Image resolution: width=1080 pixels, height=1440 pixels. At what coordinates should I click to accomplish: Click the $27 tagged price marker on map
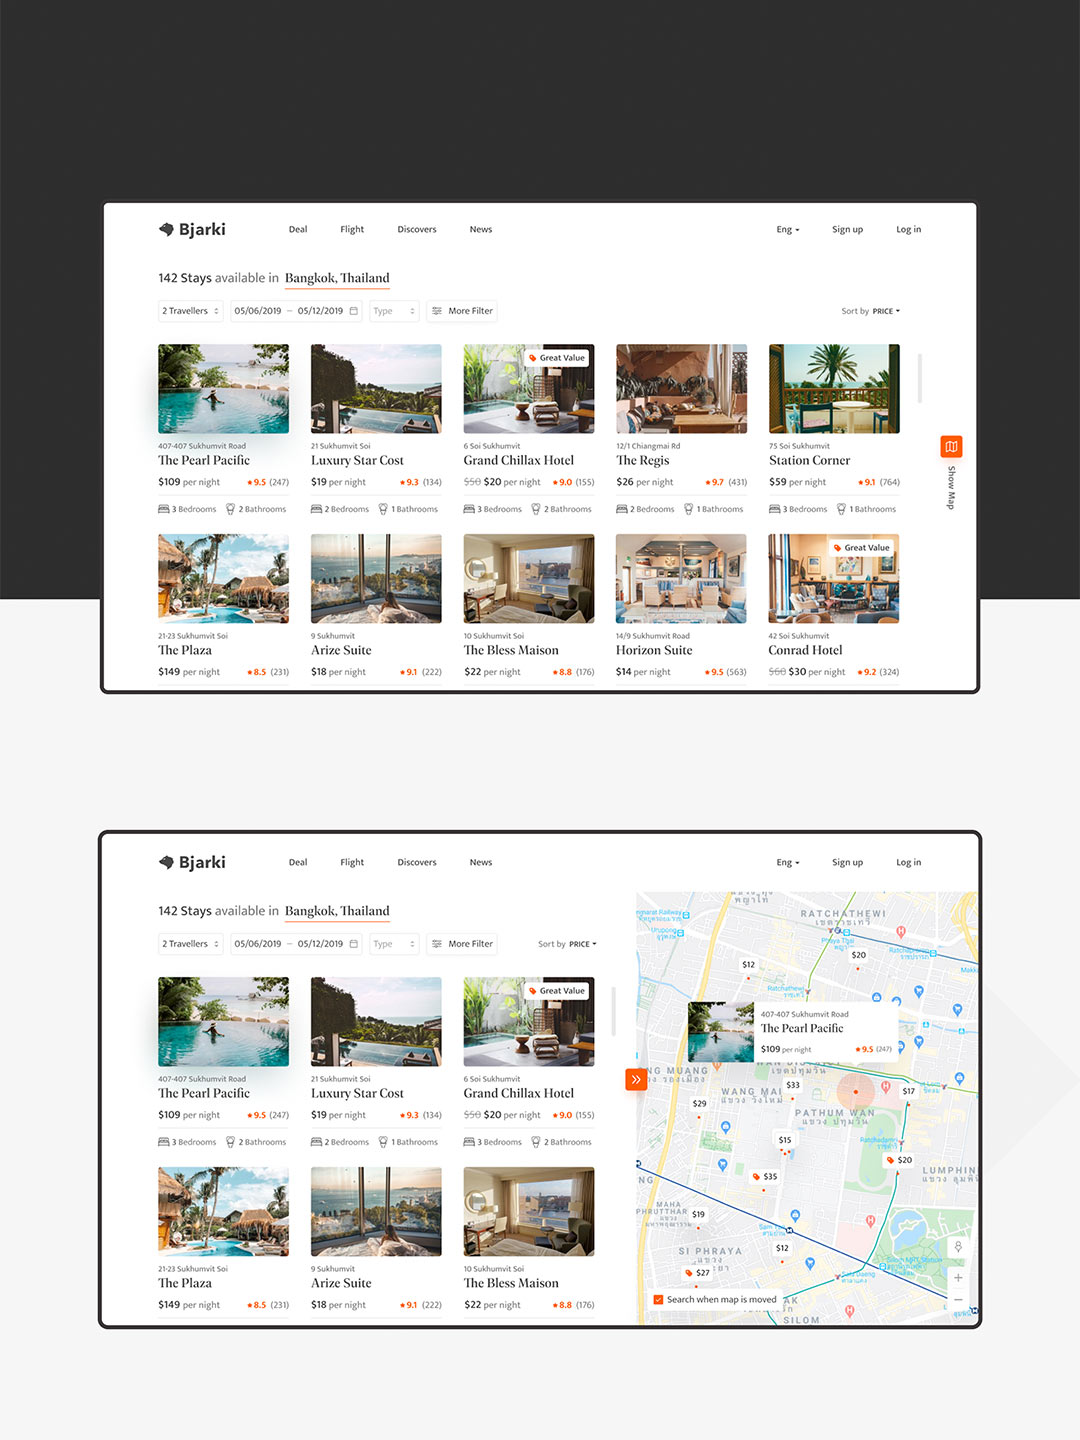click(x=698, y=1273)
